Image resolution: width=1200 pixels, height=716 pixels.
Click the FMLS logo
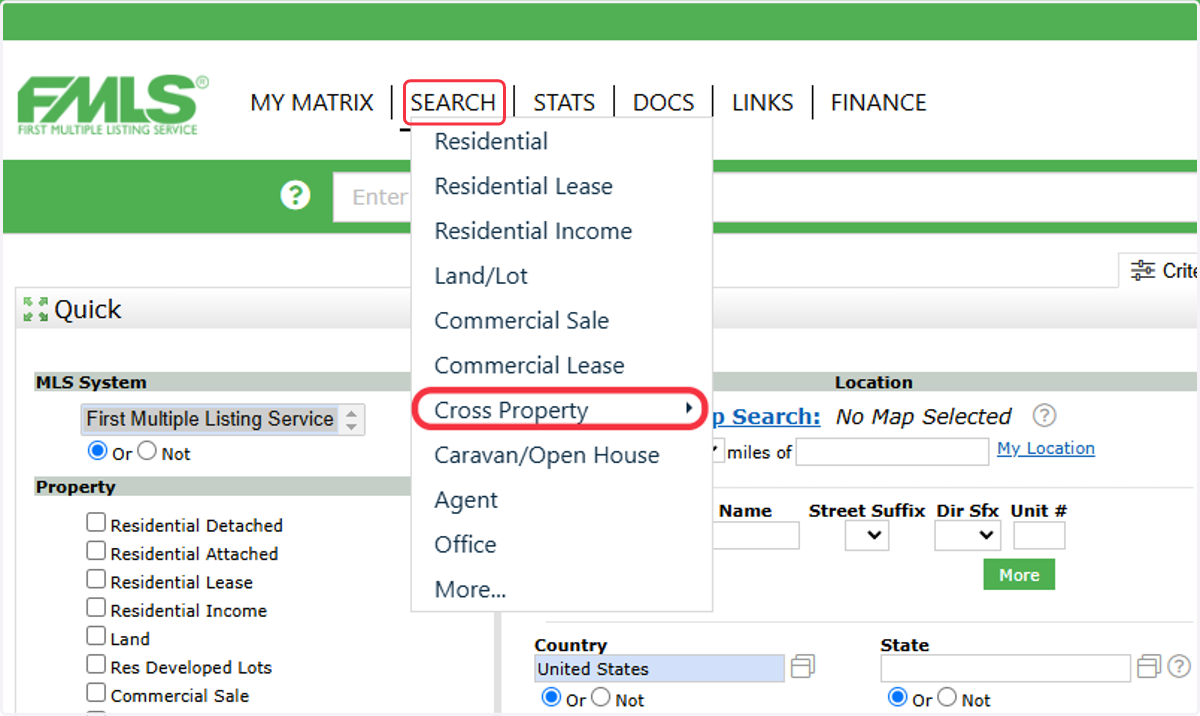click(x=113, y=104)
